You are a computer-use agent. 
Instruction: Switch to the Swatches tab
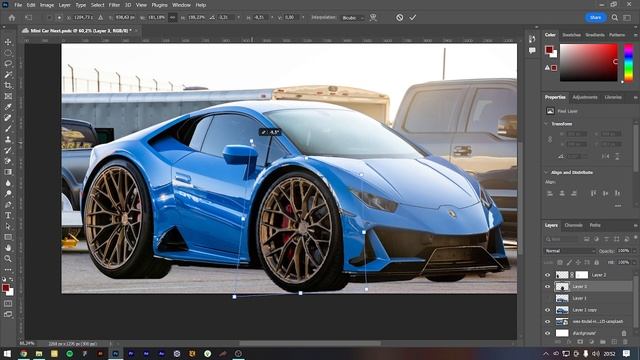(x=571, y=35)
